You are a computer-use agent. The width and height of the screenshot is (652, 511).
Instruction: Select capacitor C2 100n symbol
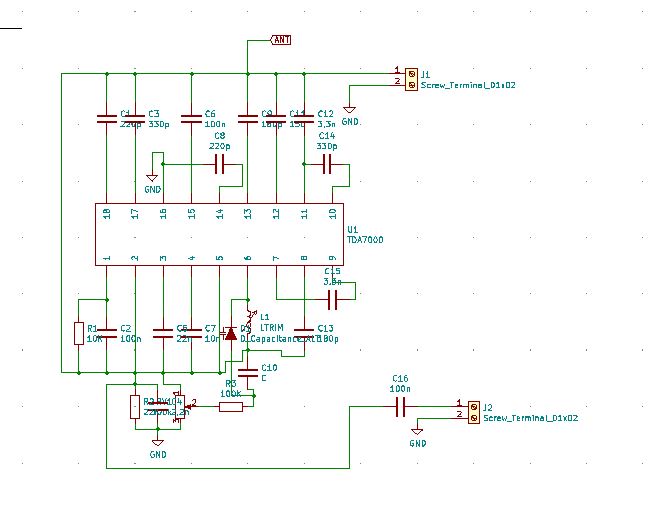(107, 334)
